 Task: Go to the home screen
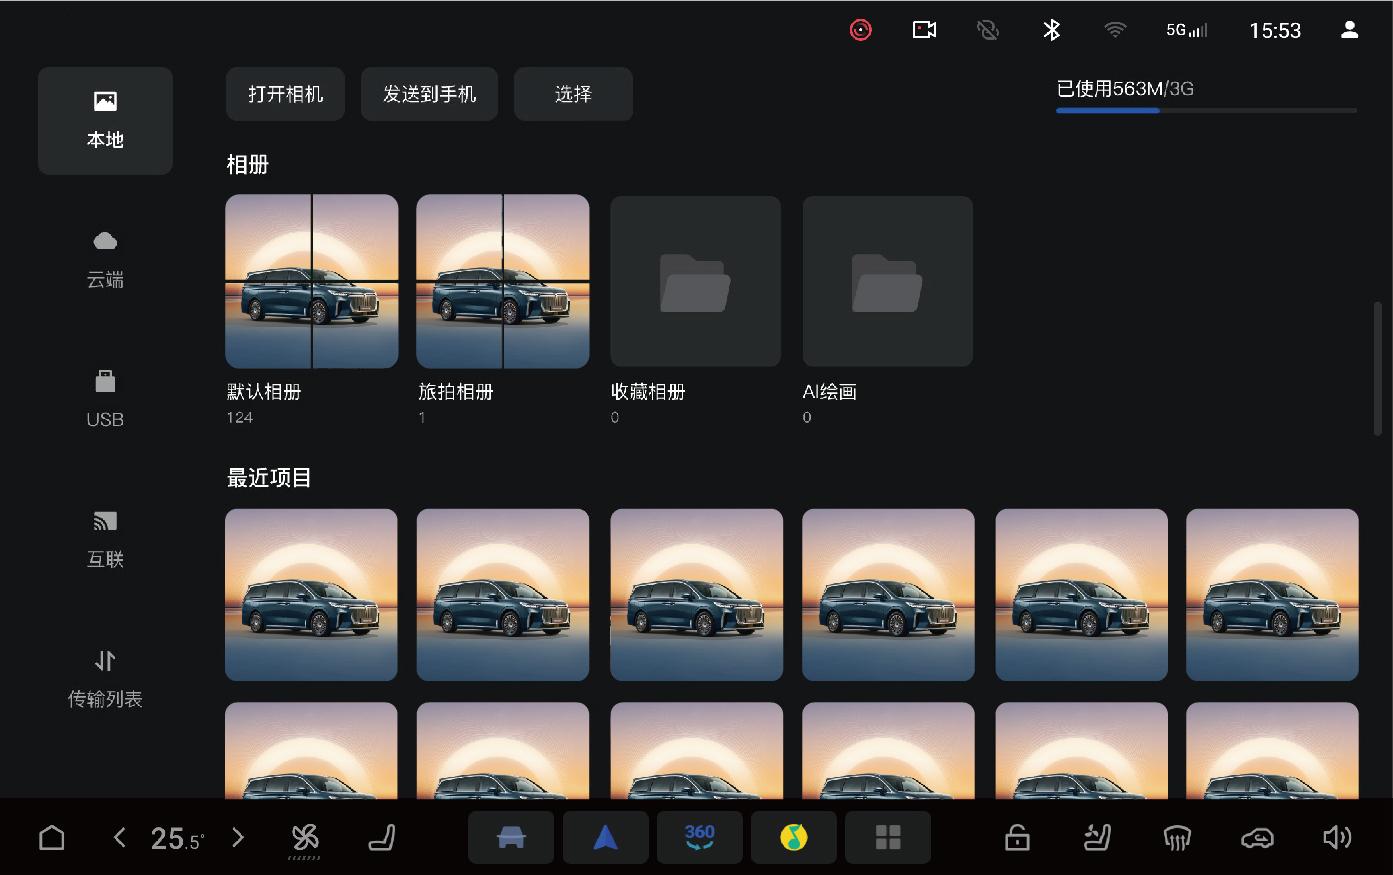52,837
